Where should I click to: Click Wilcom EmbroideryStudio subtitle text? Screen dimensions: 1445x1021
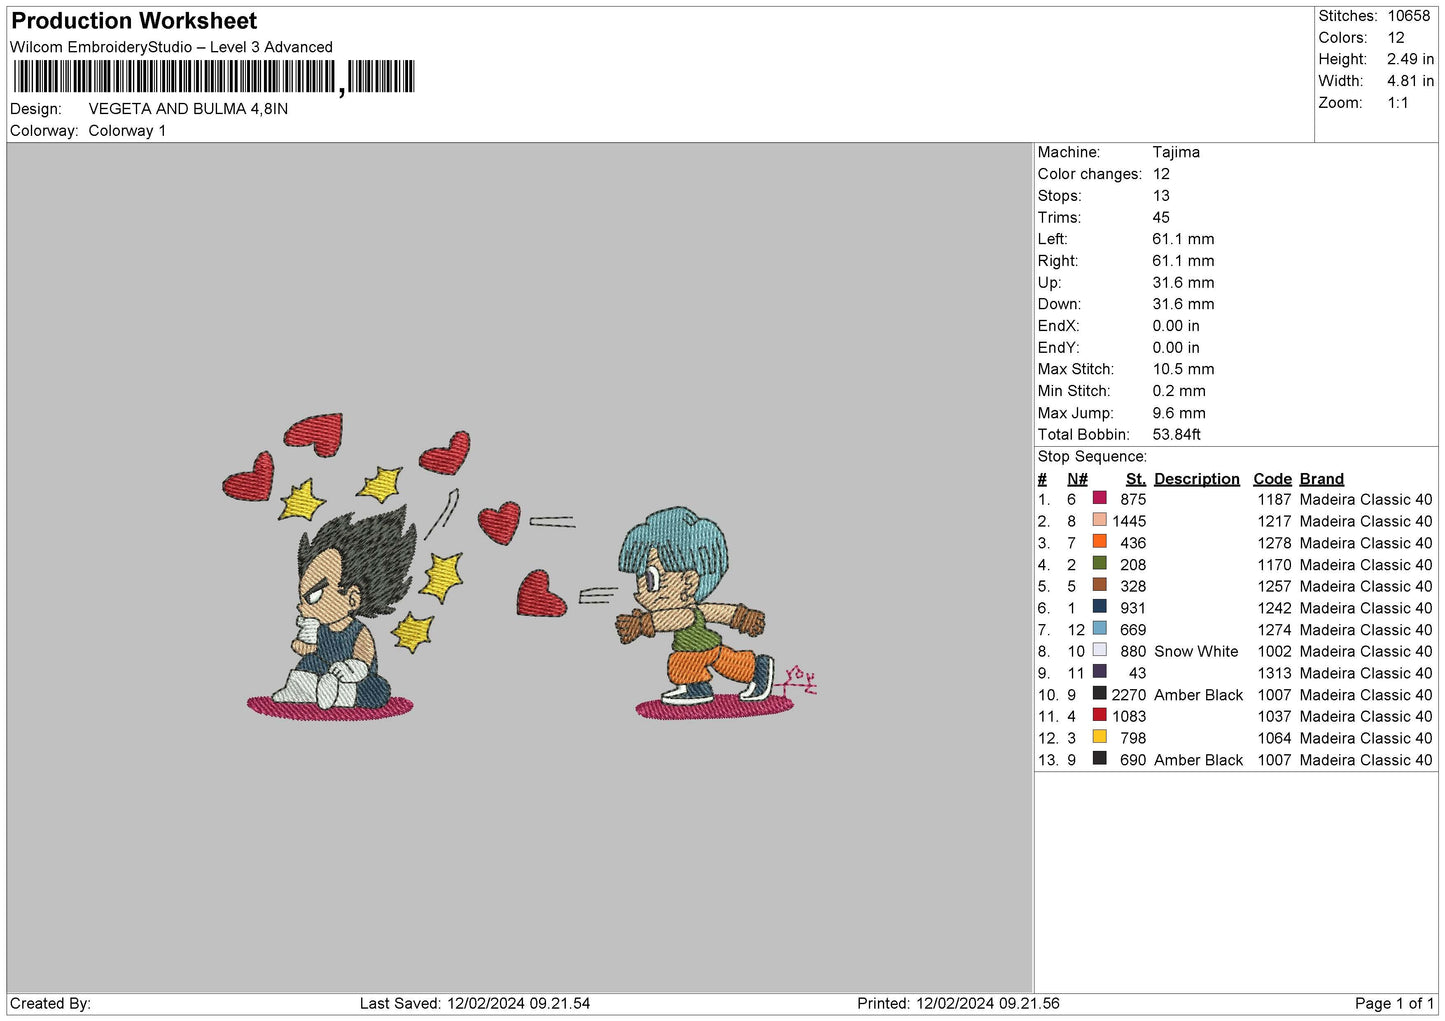[x=171, y=47]
